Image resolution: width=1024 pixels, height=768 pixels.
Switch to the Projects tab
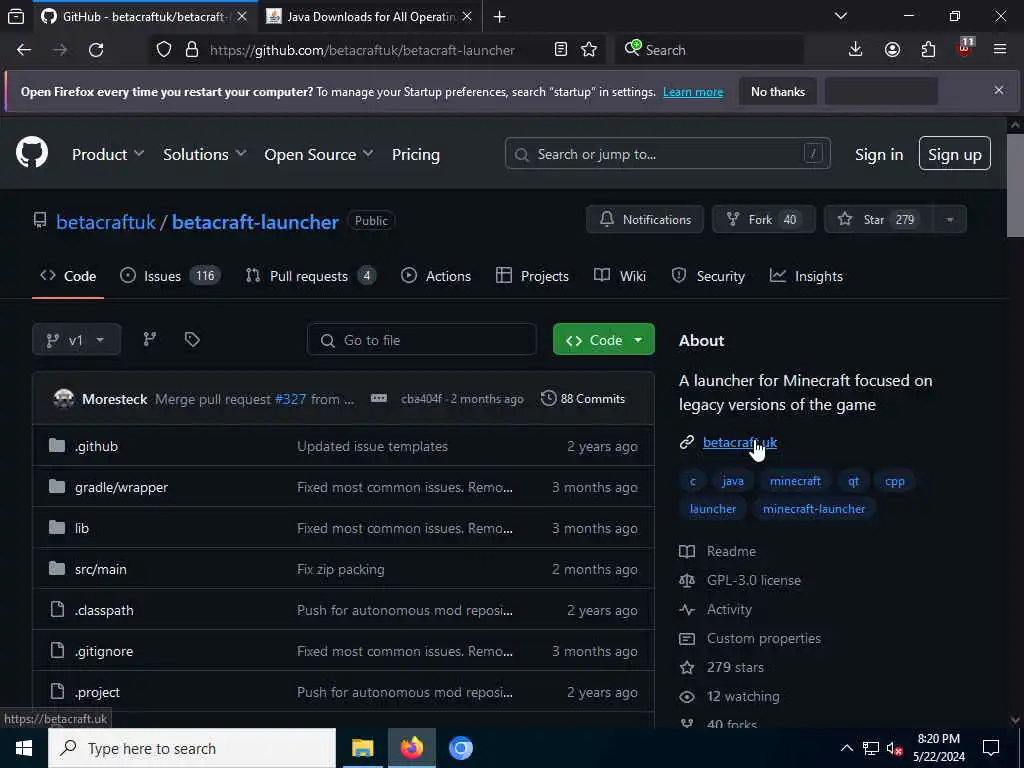click(532, 276)
